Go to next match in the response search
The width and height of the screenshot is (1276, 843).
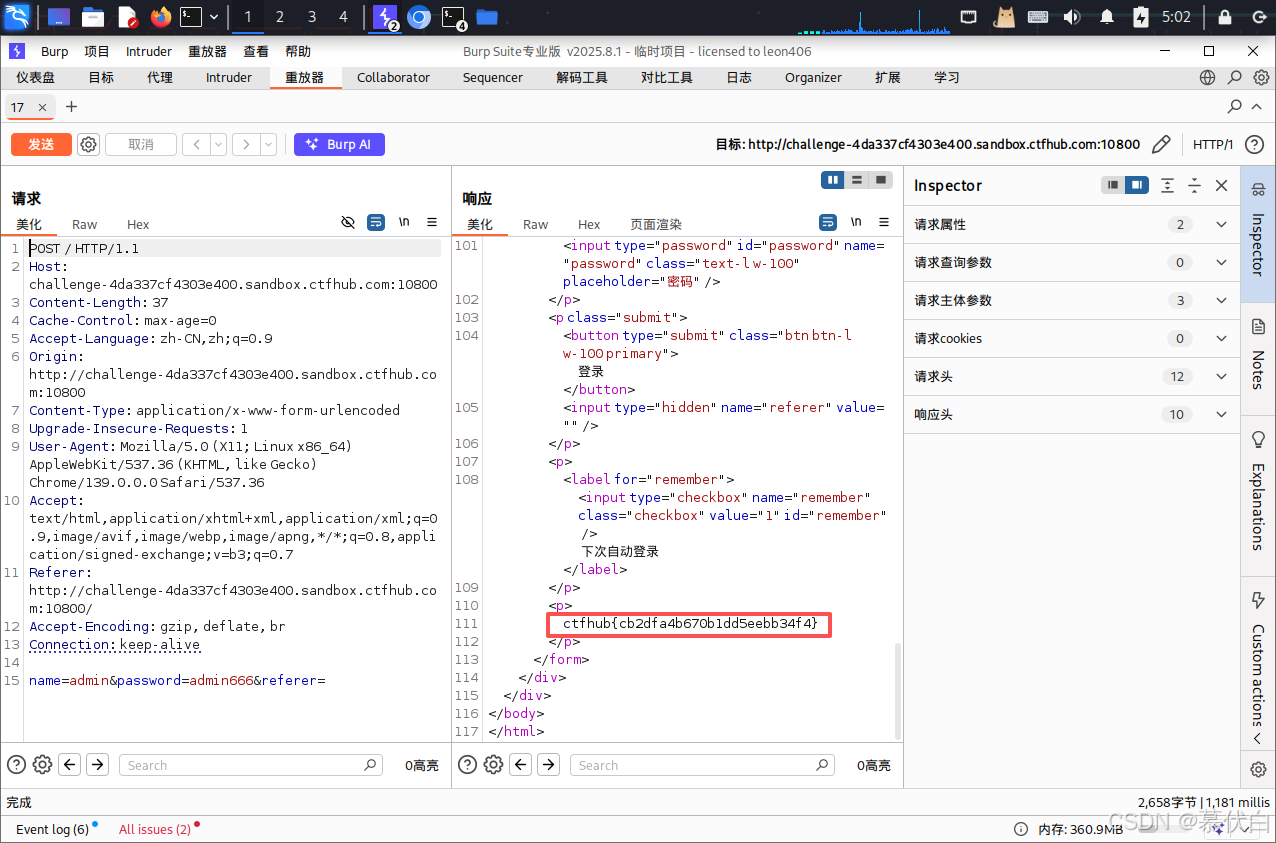pyautogui.click(x=548, y=765)
